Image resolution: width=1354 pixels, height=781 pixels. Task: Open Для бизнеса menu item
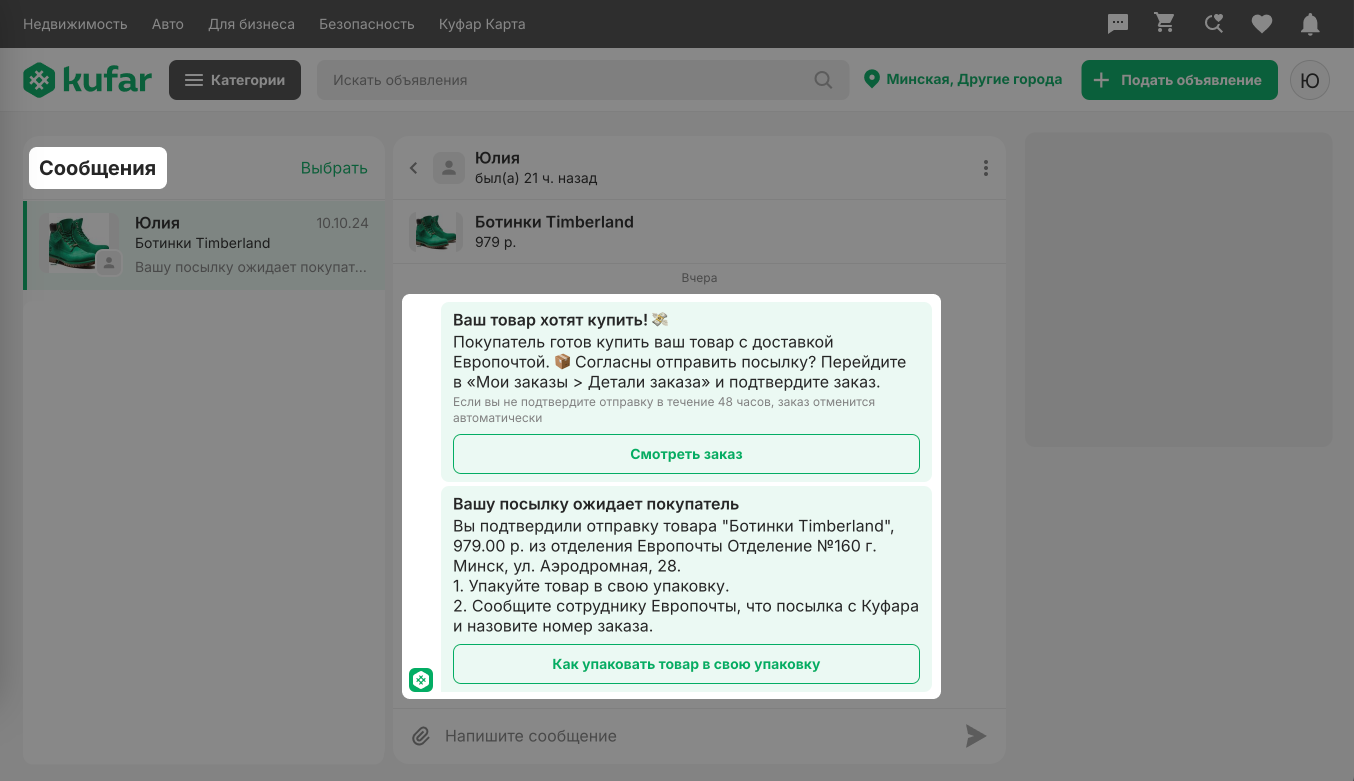[251, 24]
